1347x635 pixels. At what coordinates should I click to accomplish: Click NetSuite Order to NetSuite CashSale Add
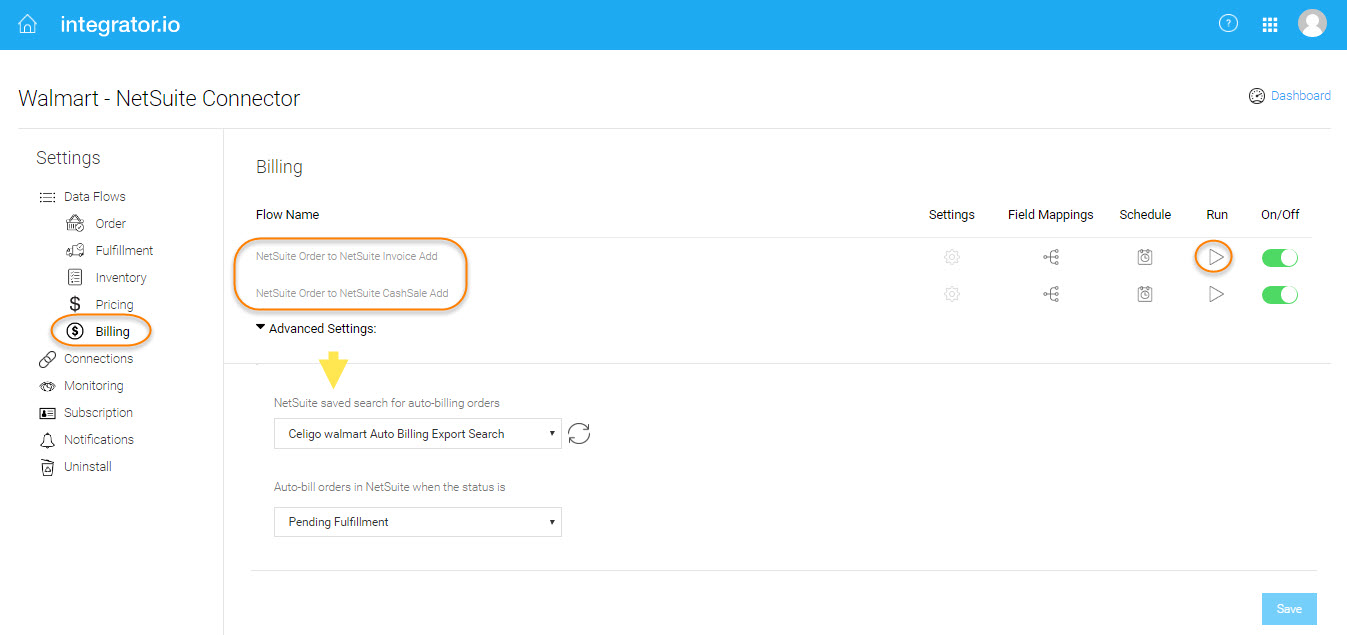(352, 294)
